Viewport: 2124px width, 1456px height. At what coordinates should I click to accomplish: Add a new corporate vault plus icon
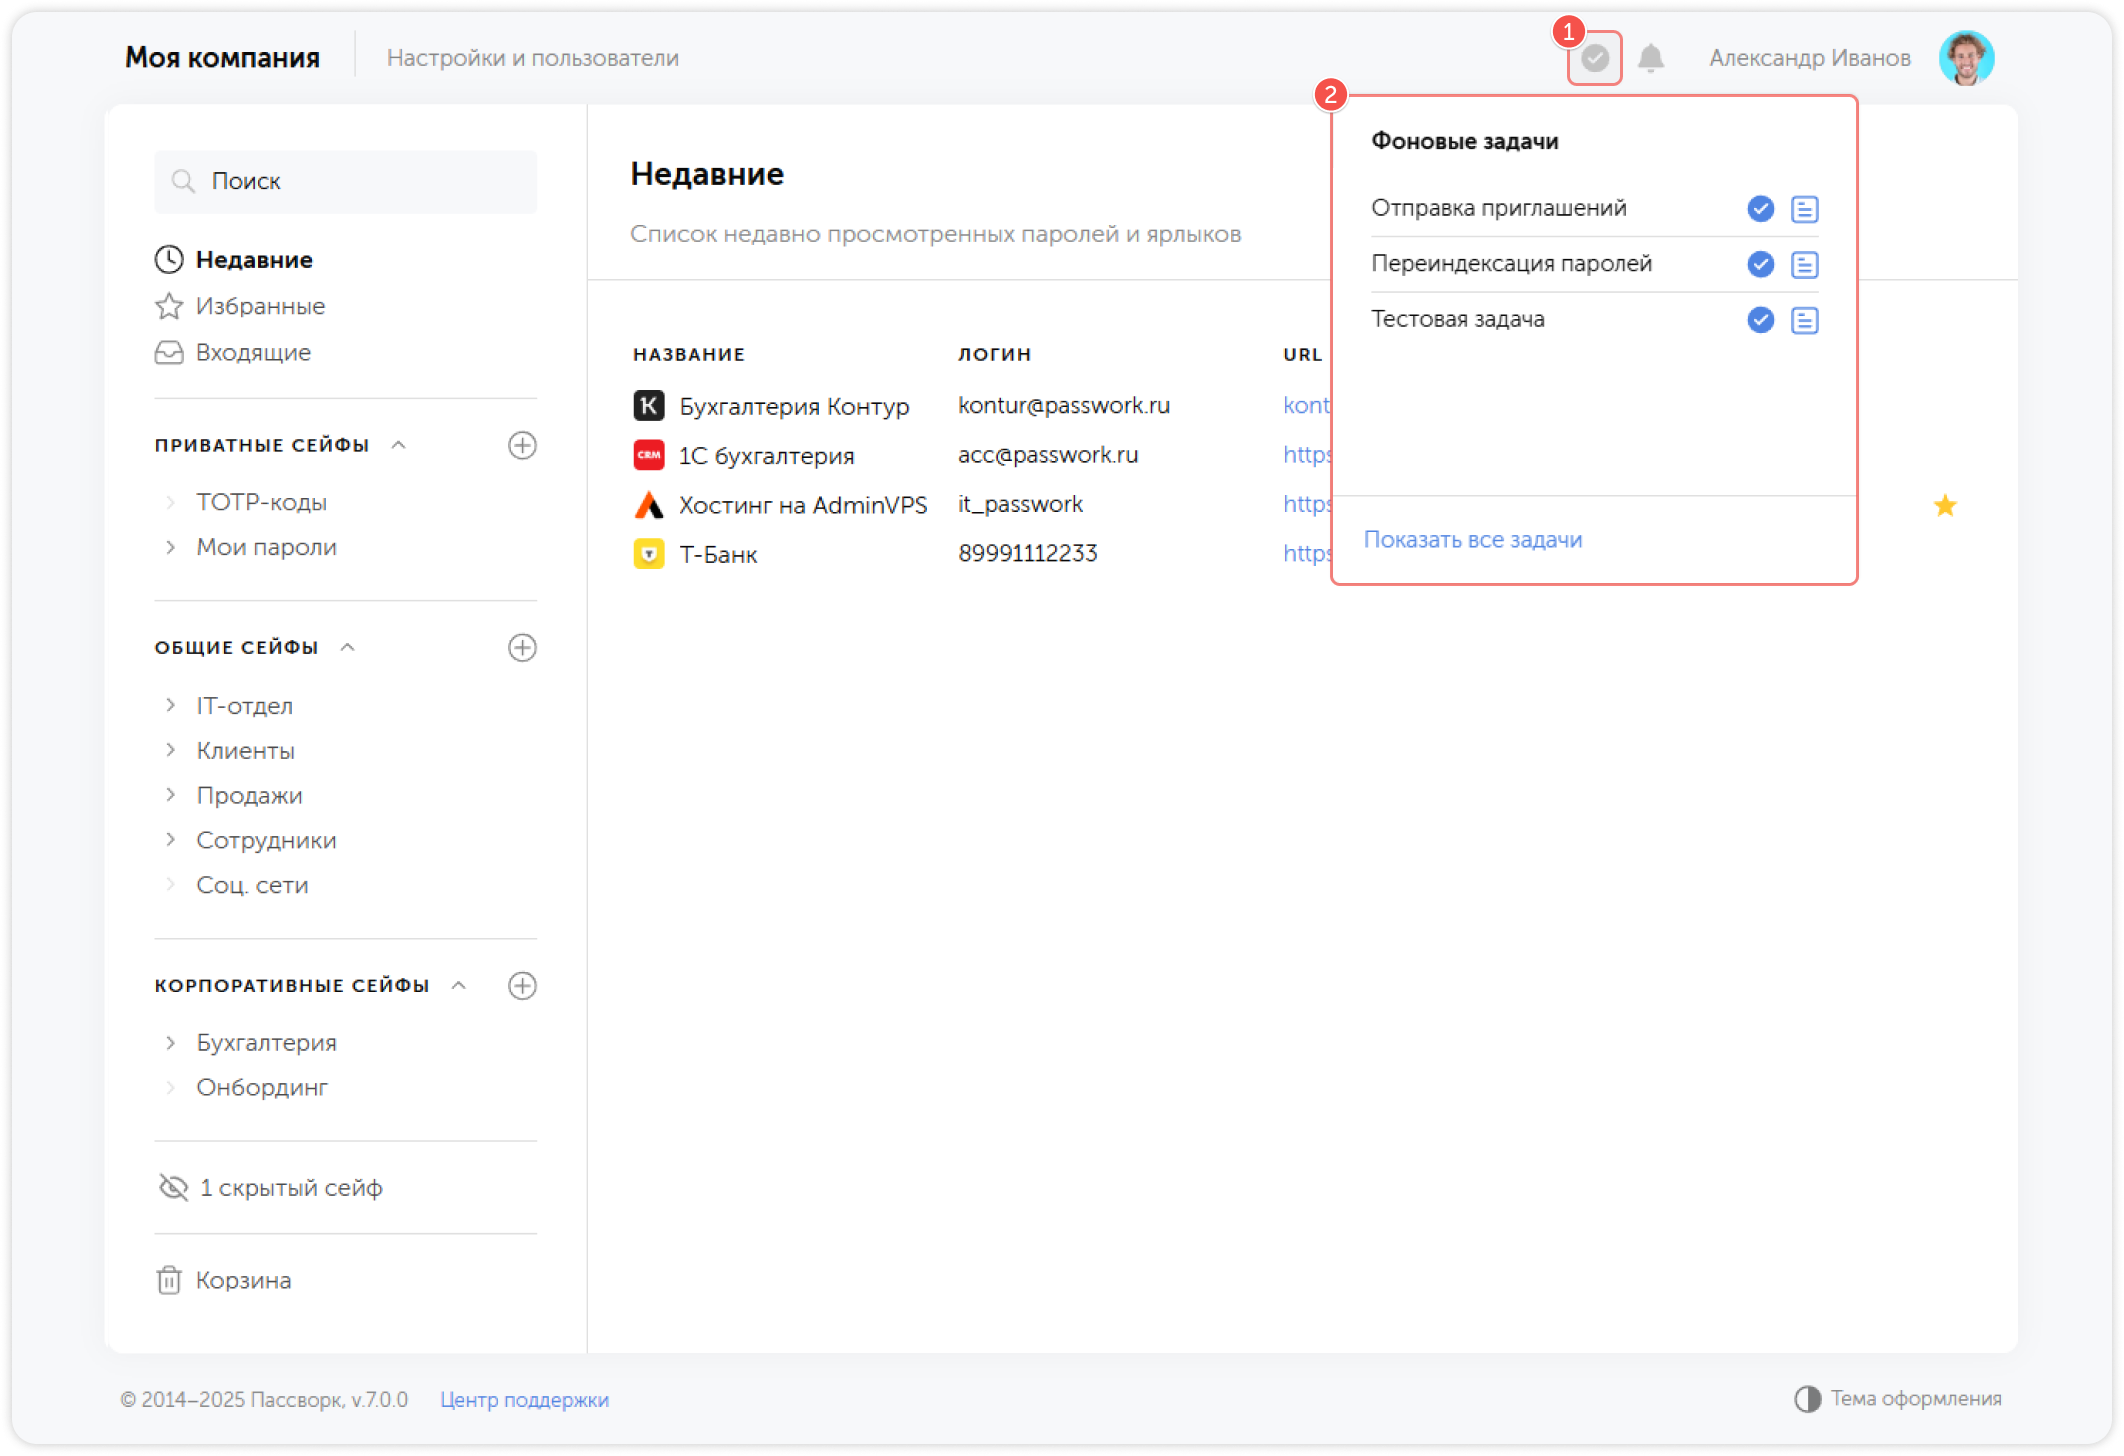[522, 986]
